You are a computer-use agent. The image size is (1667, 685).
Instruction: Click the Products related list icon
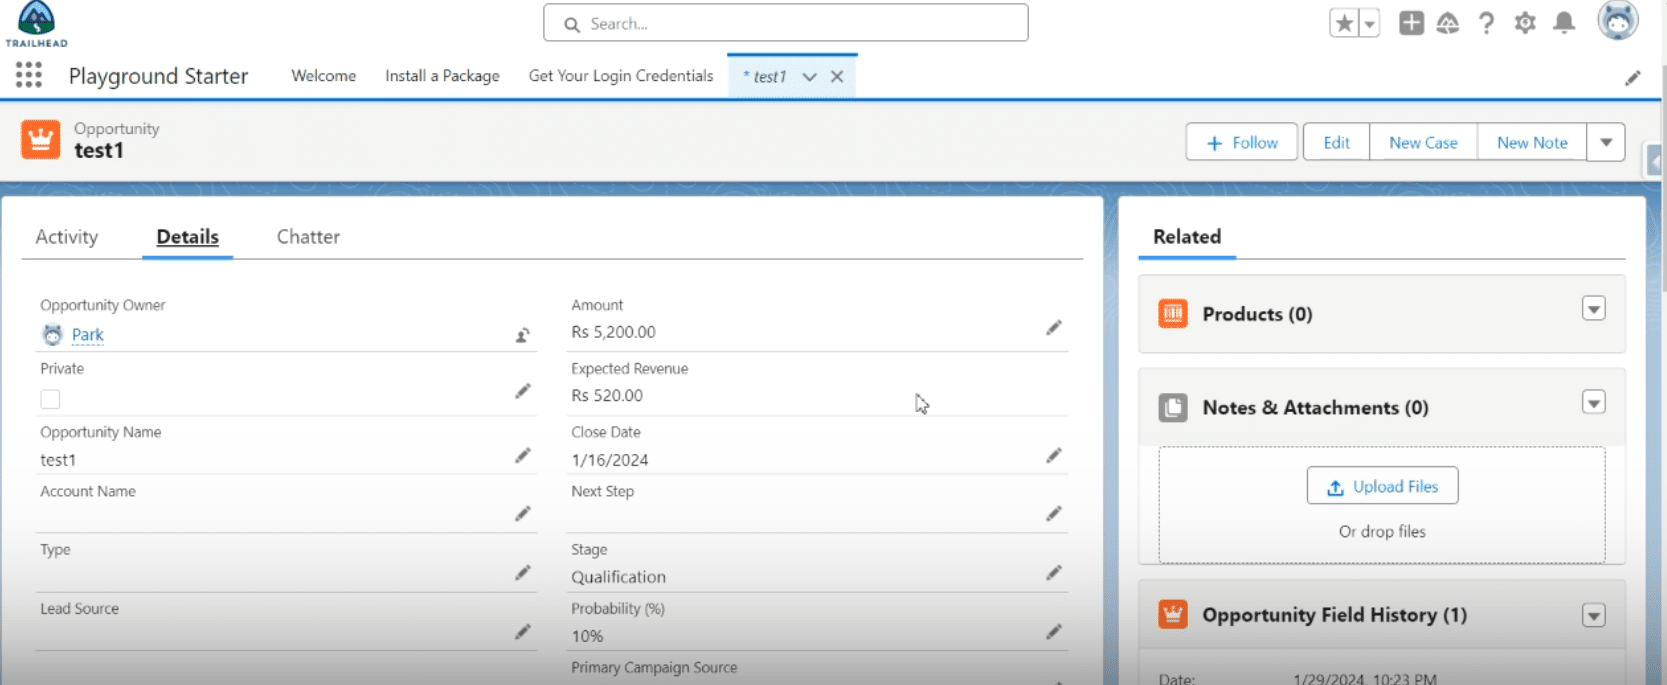coord(1173,314)
